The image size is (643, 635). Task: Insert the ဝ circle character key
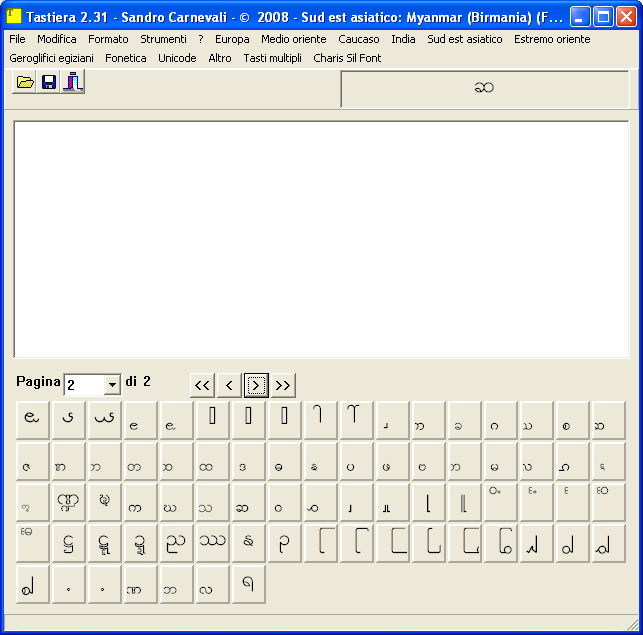pos(285,502)
